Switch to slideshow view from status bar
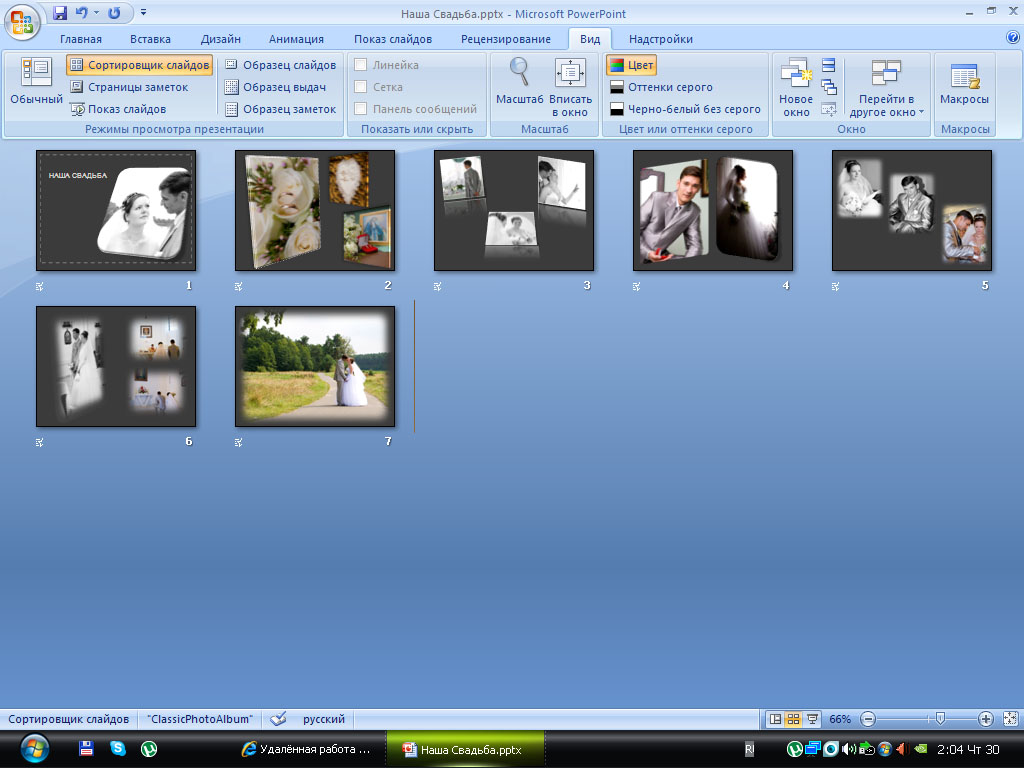The width and height of the screenshot is (1024, 768). [x=812, y=719]
